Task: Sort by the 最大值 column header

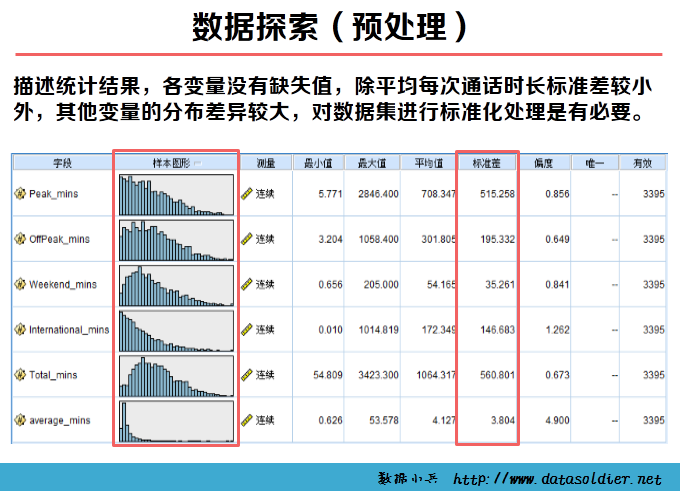Action: [x=372, y=163]
